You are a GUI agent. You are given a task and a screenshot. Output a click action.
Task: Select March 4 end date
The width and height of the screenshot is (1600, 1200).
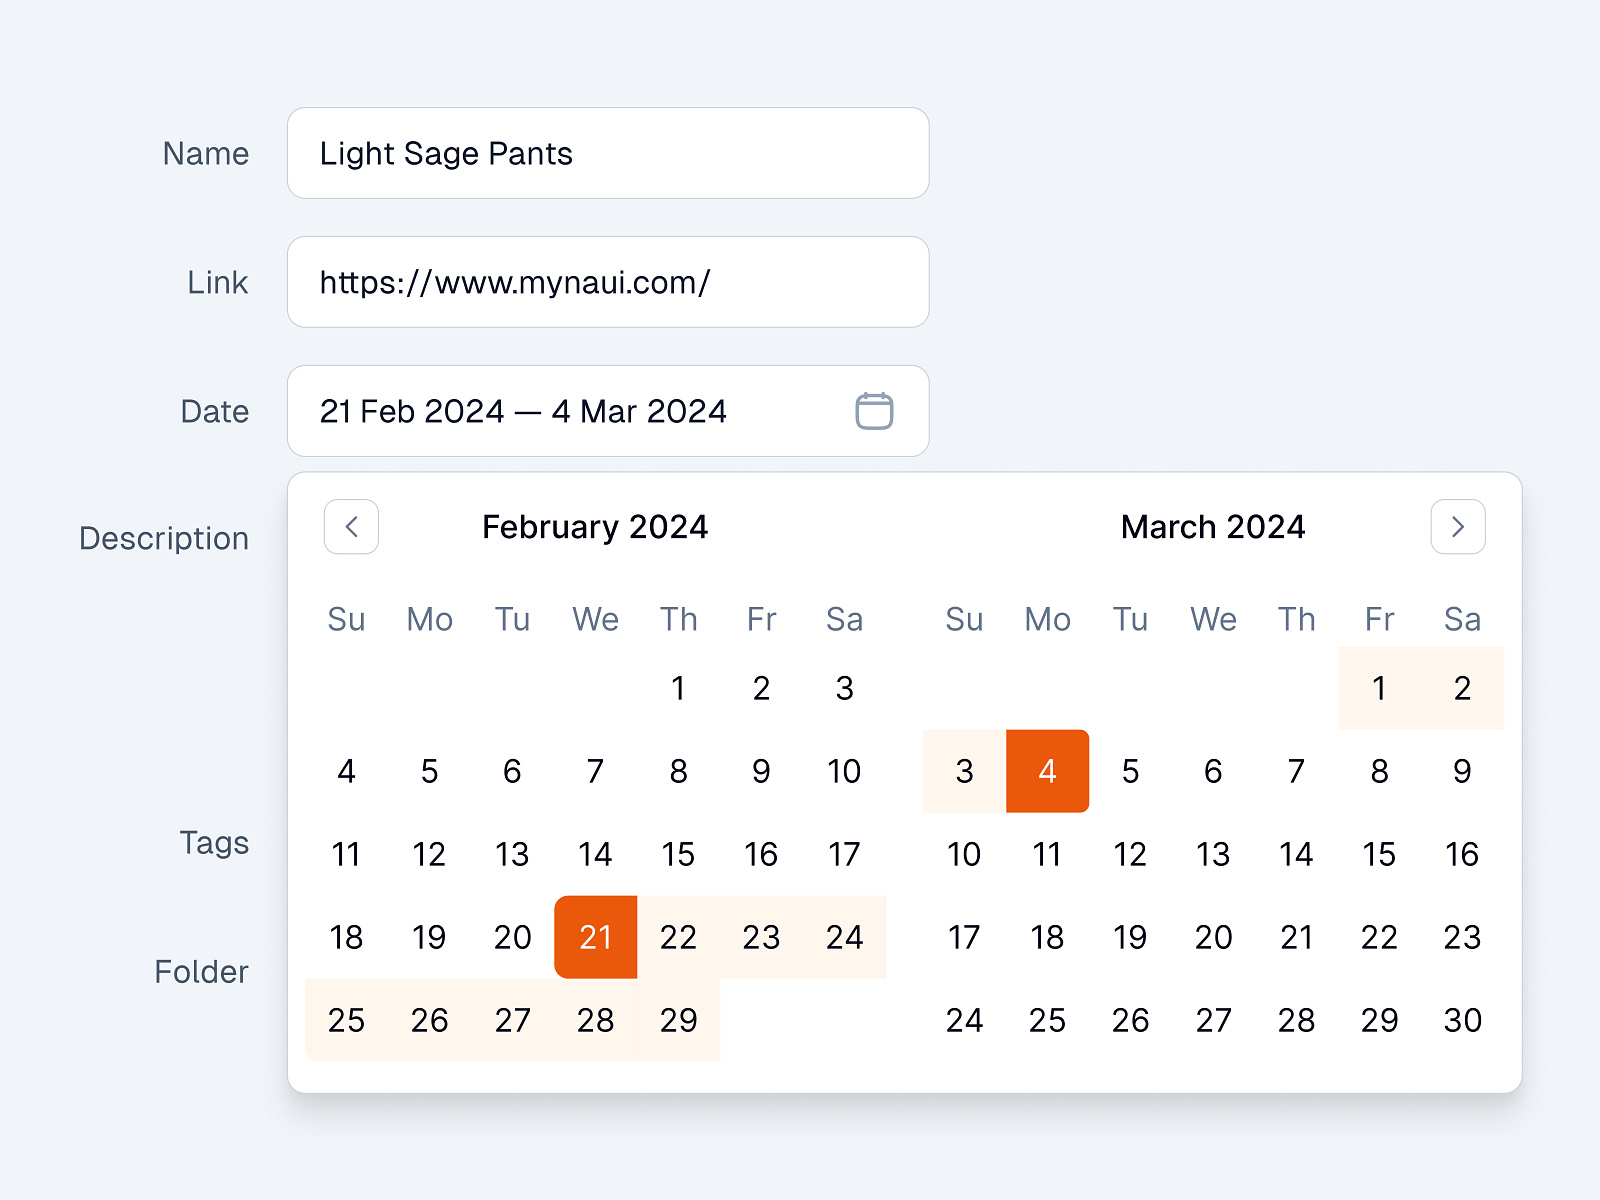[x=1047, y=771]
